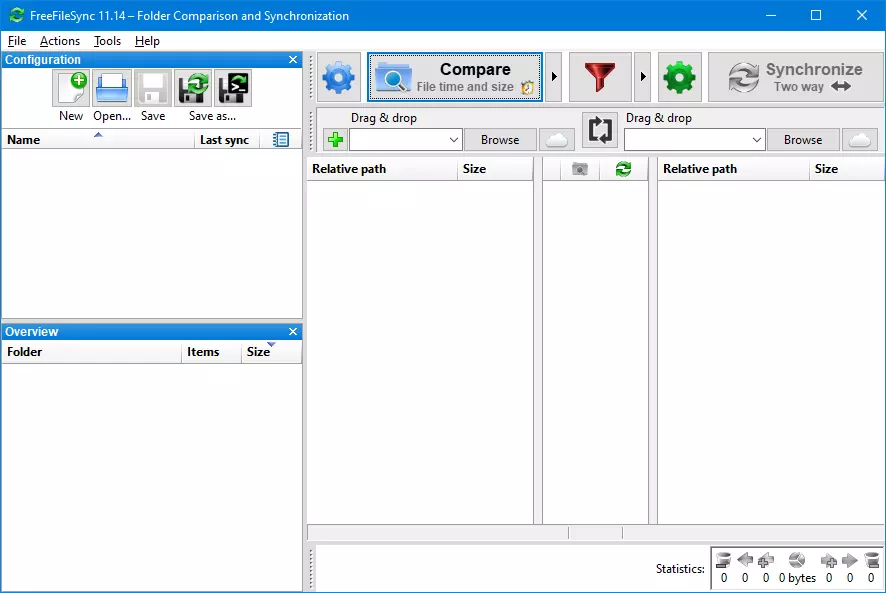The width and height of the screenshot is (886, 593).
Task: Open the Actions menu
Action: click(x=60, y=41)
